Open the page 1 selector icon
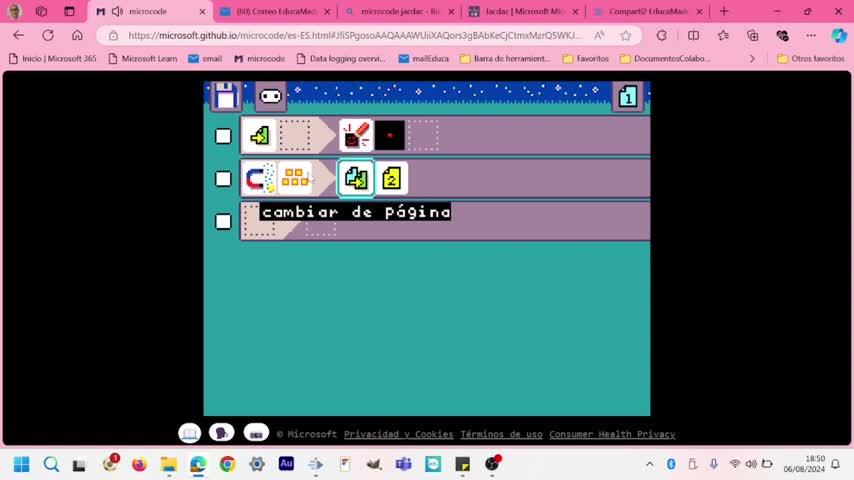 [628, 96]
